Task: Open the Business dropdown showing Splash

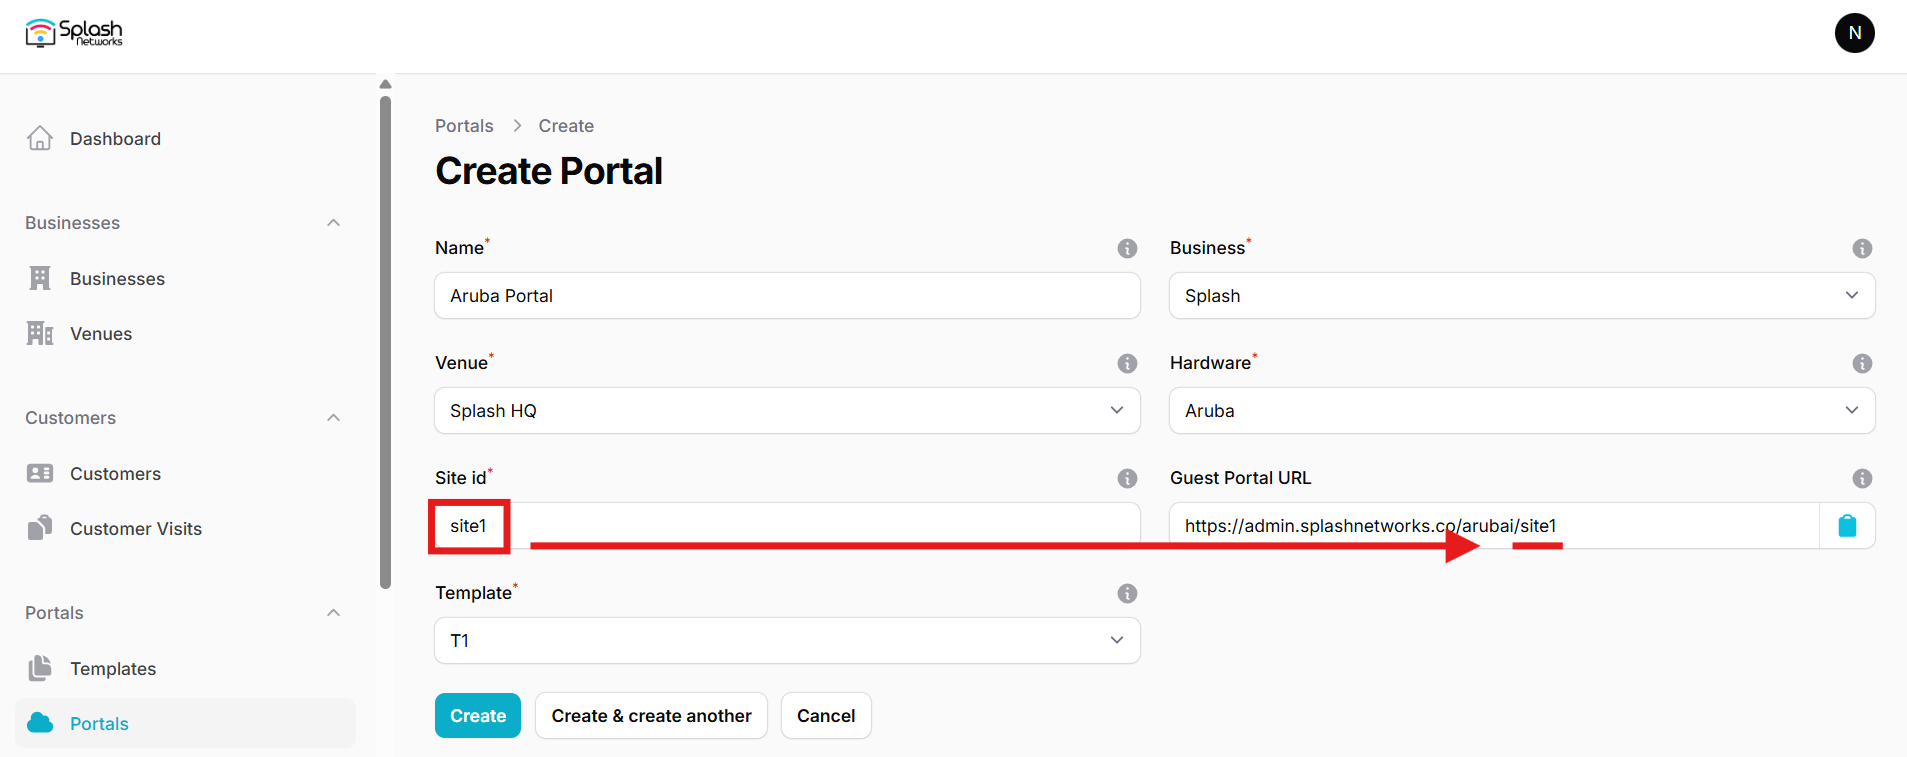Action: click(x=1522, y=295)
